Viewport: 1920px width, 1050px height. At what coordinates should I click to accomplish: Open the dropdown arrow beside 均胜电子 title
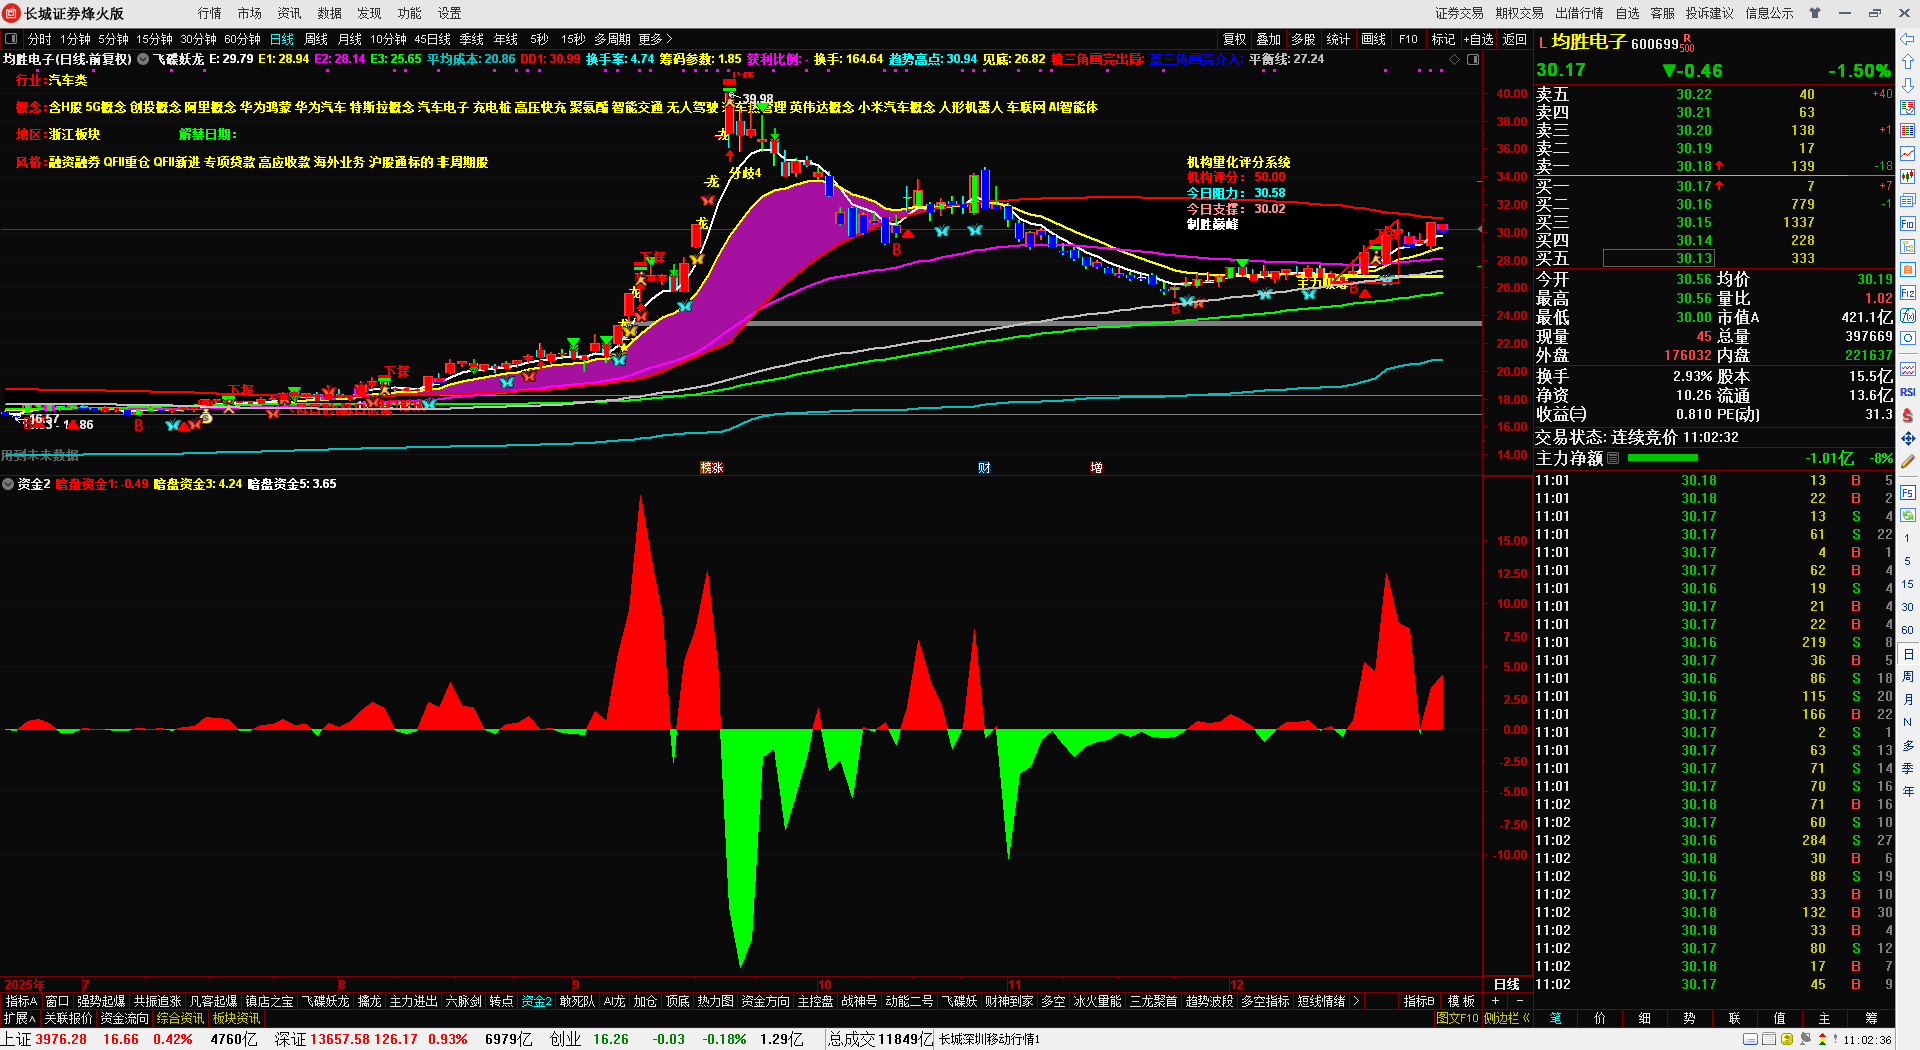pyautogui.click(x=143, y=60)
